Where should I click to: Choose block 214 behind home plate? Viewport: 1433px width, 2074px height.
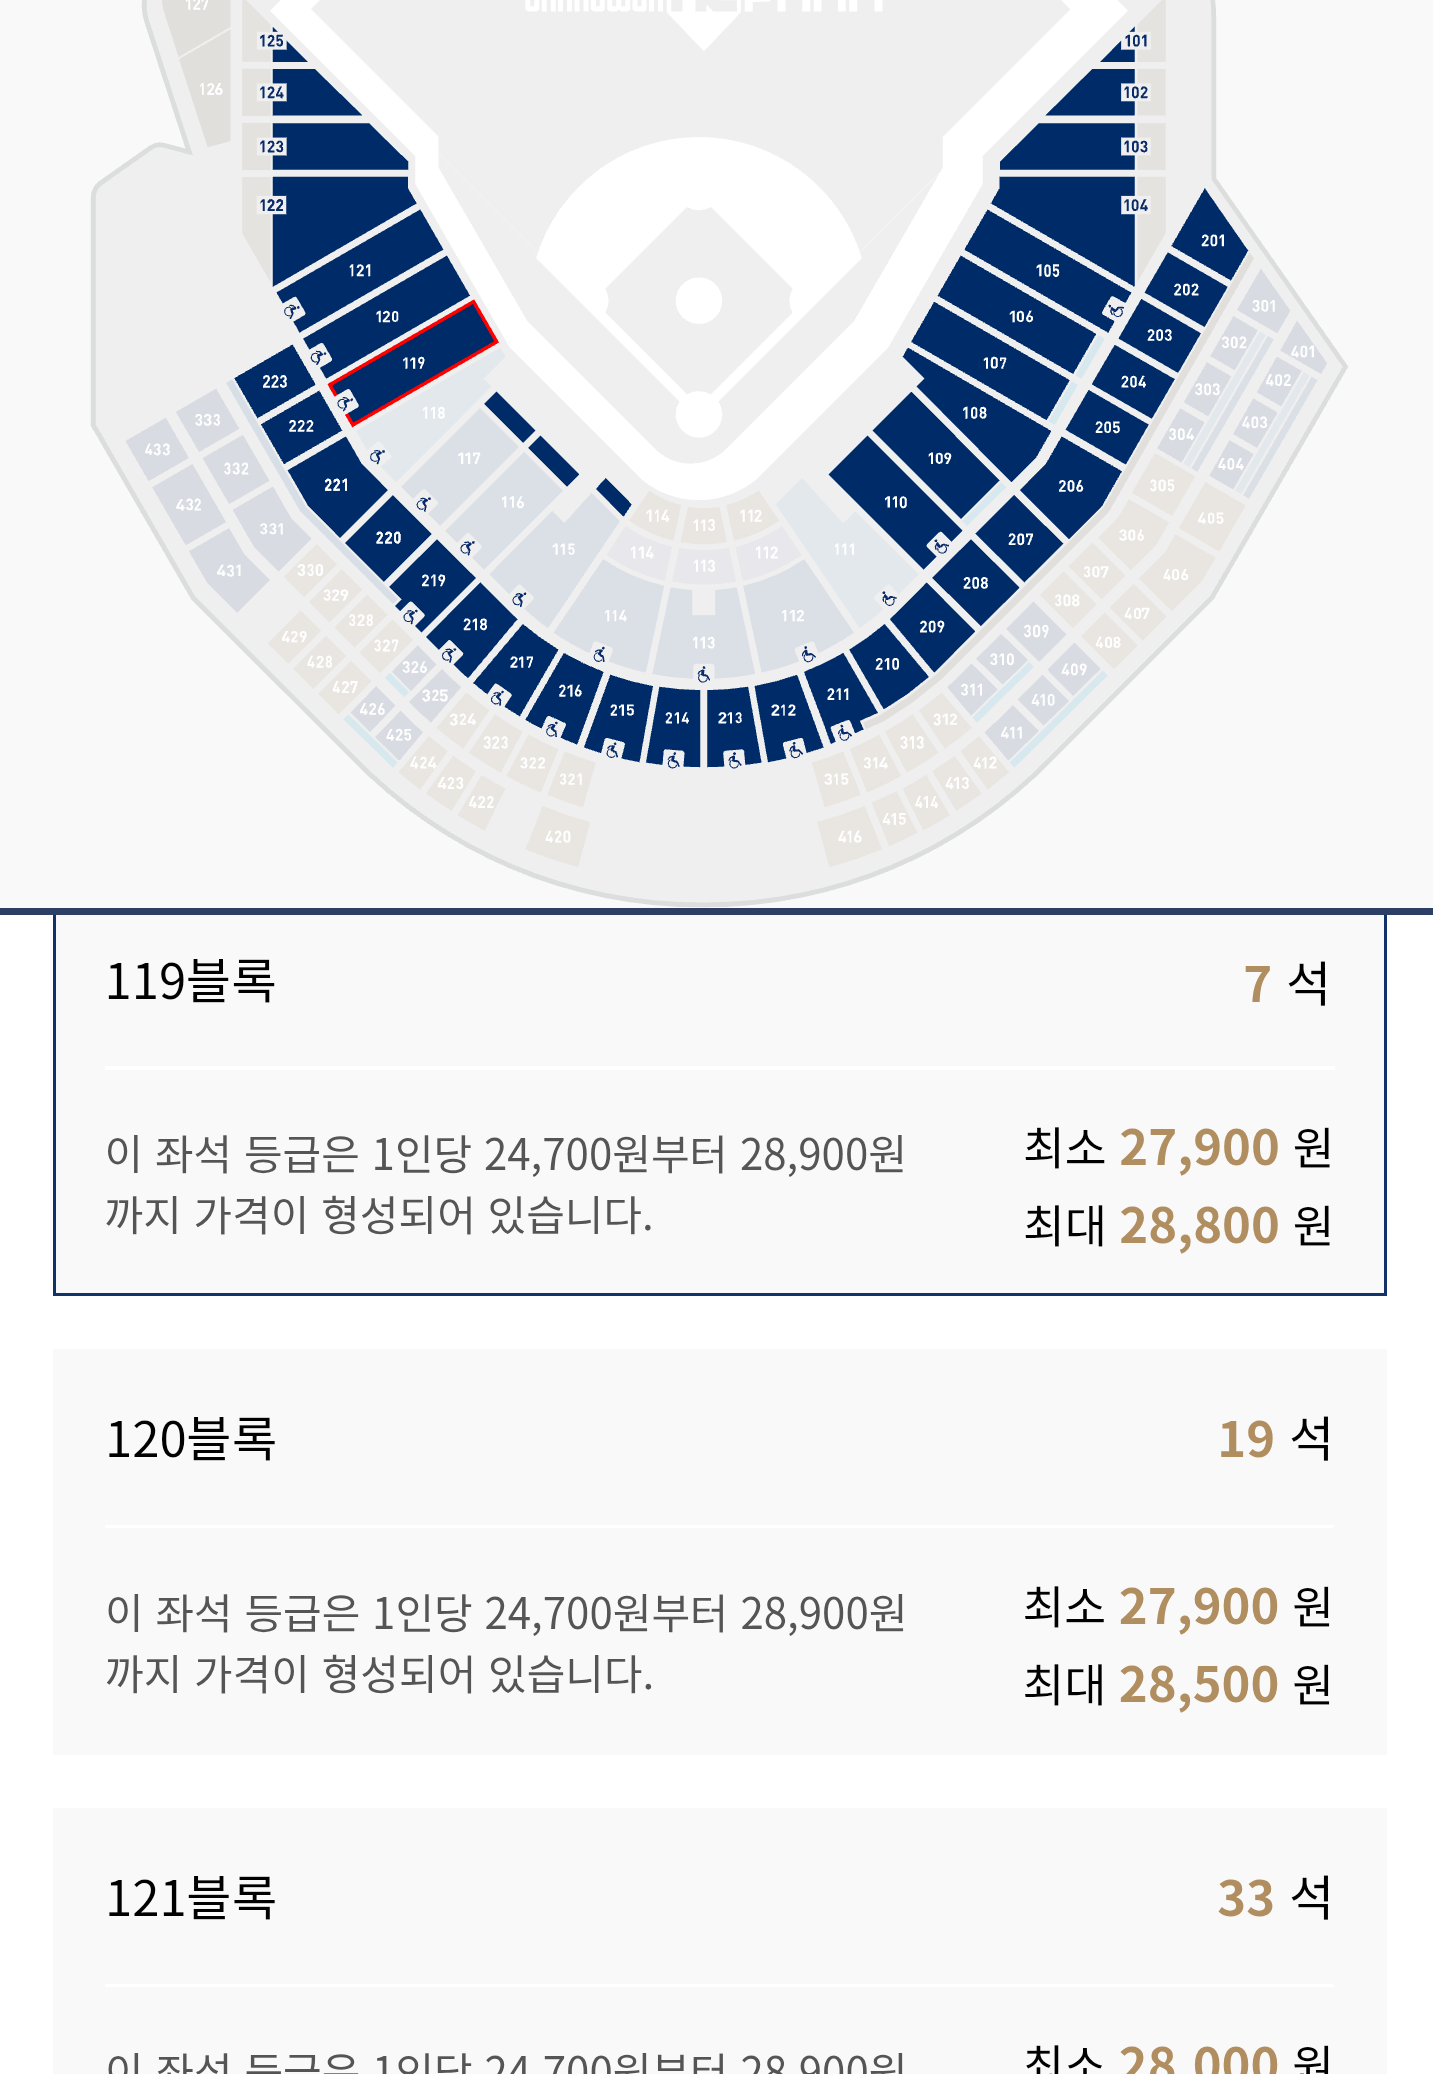tap(677, 718)
